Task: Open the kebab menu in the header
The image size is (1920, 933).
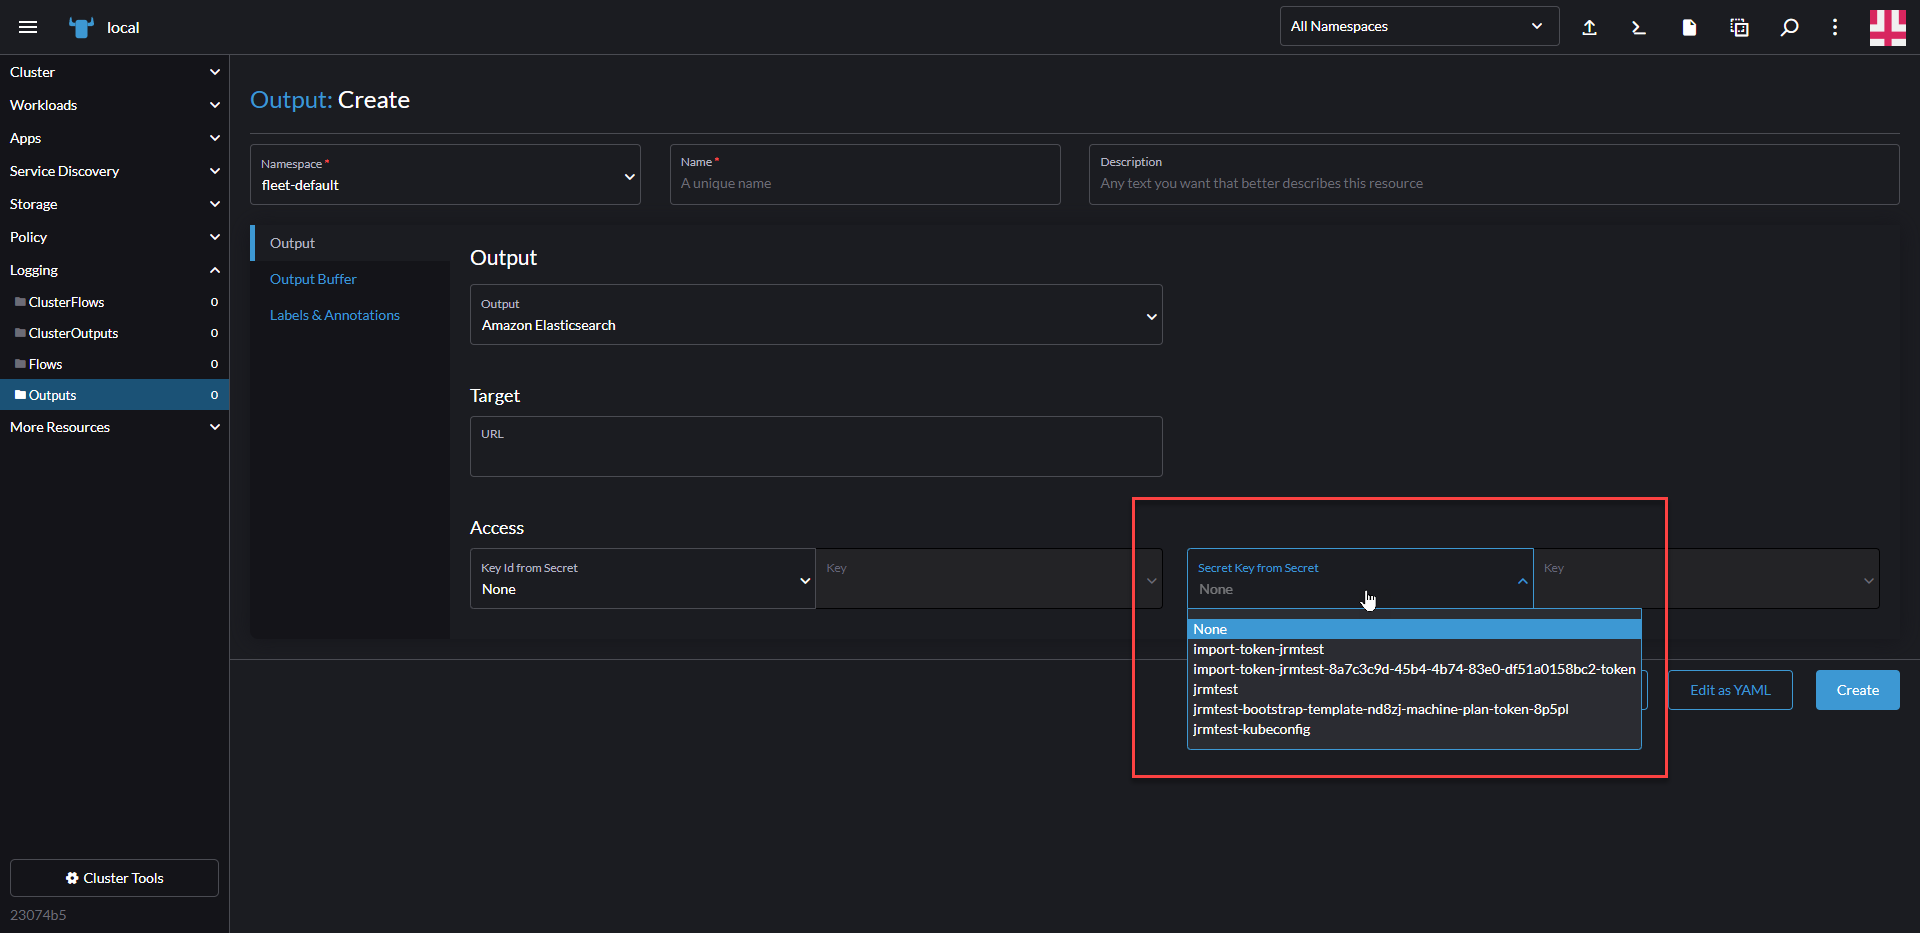Action: pos(1835,27)
